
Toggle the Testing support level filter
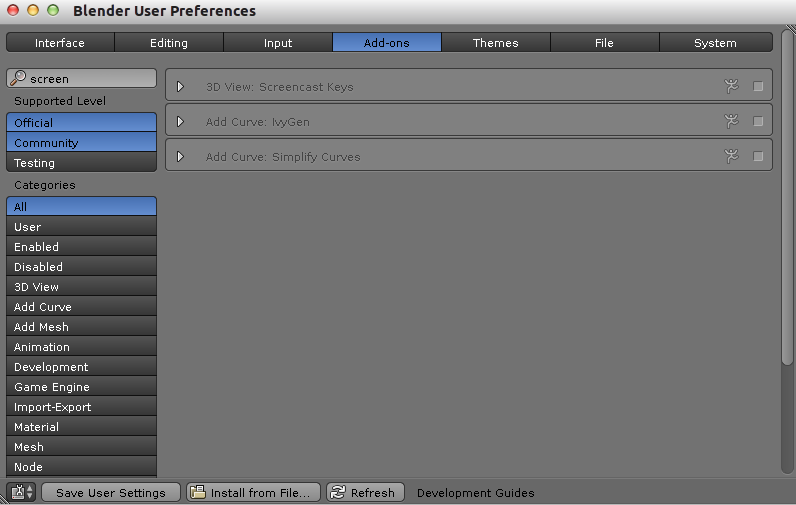[x=81, y=162]
